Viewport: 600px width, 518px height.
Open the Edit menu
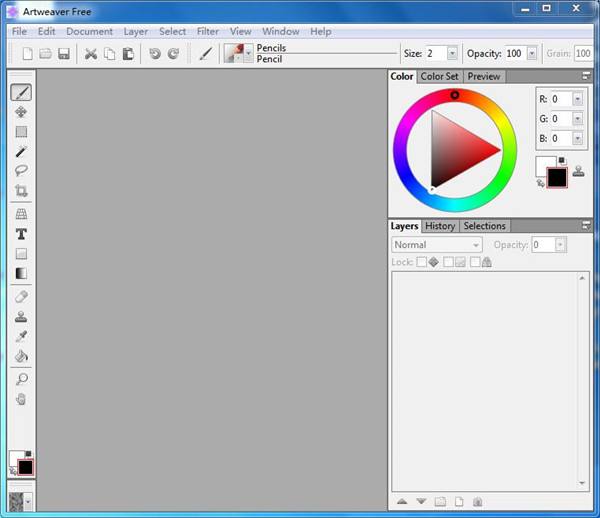click(x=46, y=31)
